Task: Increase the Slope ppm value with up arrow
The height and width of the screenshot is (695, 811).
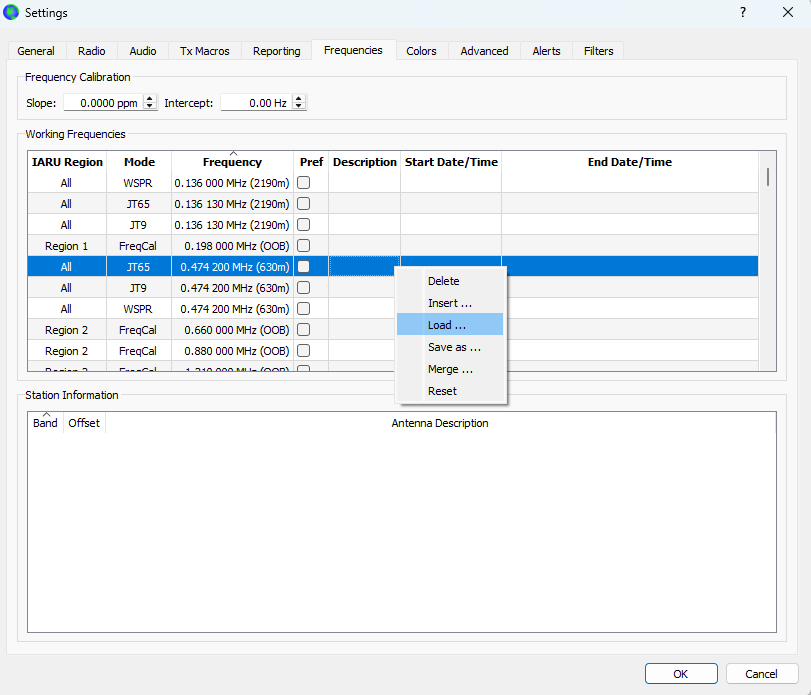Action: pyautogui.click(x=150, y=98)
